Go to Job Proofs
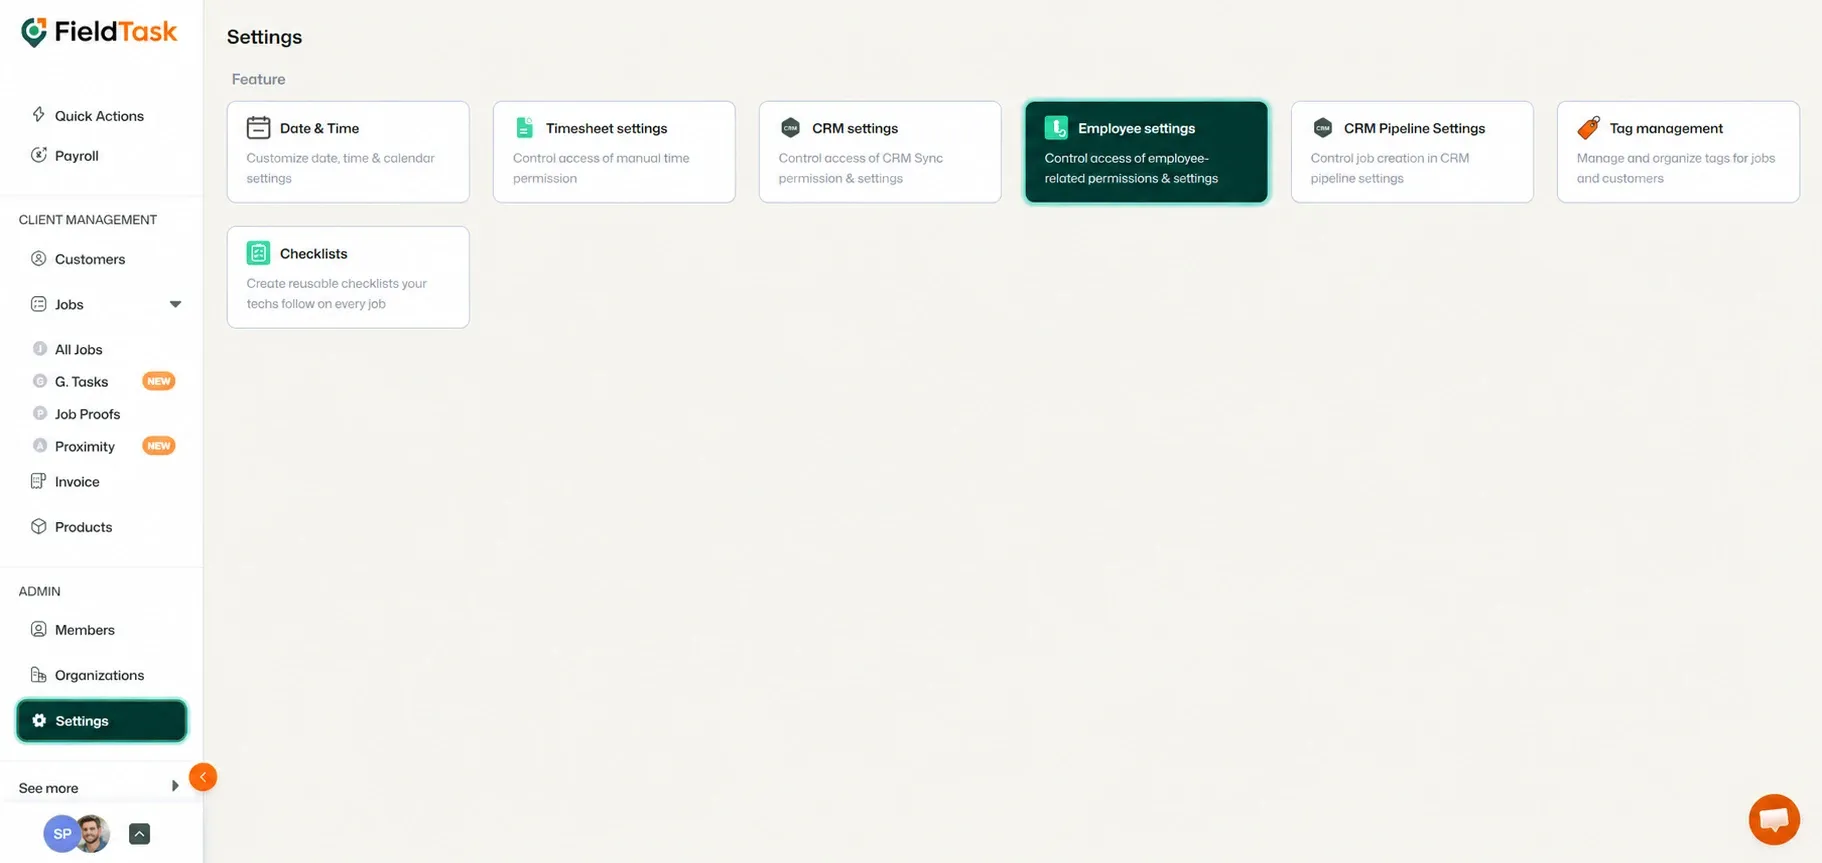Screen dimensions: 1822x863 pyautogui.click(x=87, y=414)
